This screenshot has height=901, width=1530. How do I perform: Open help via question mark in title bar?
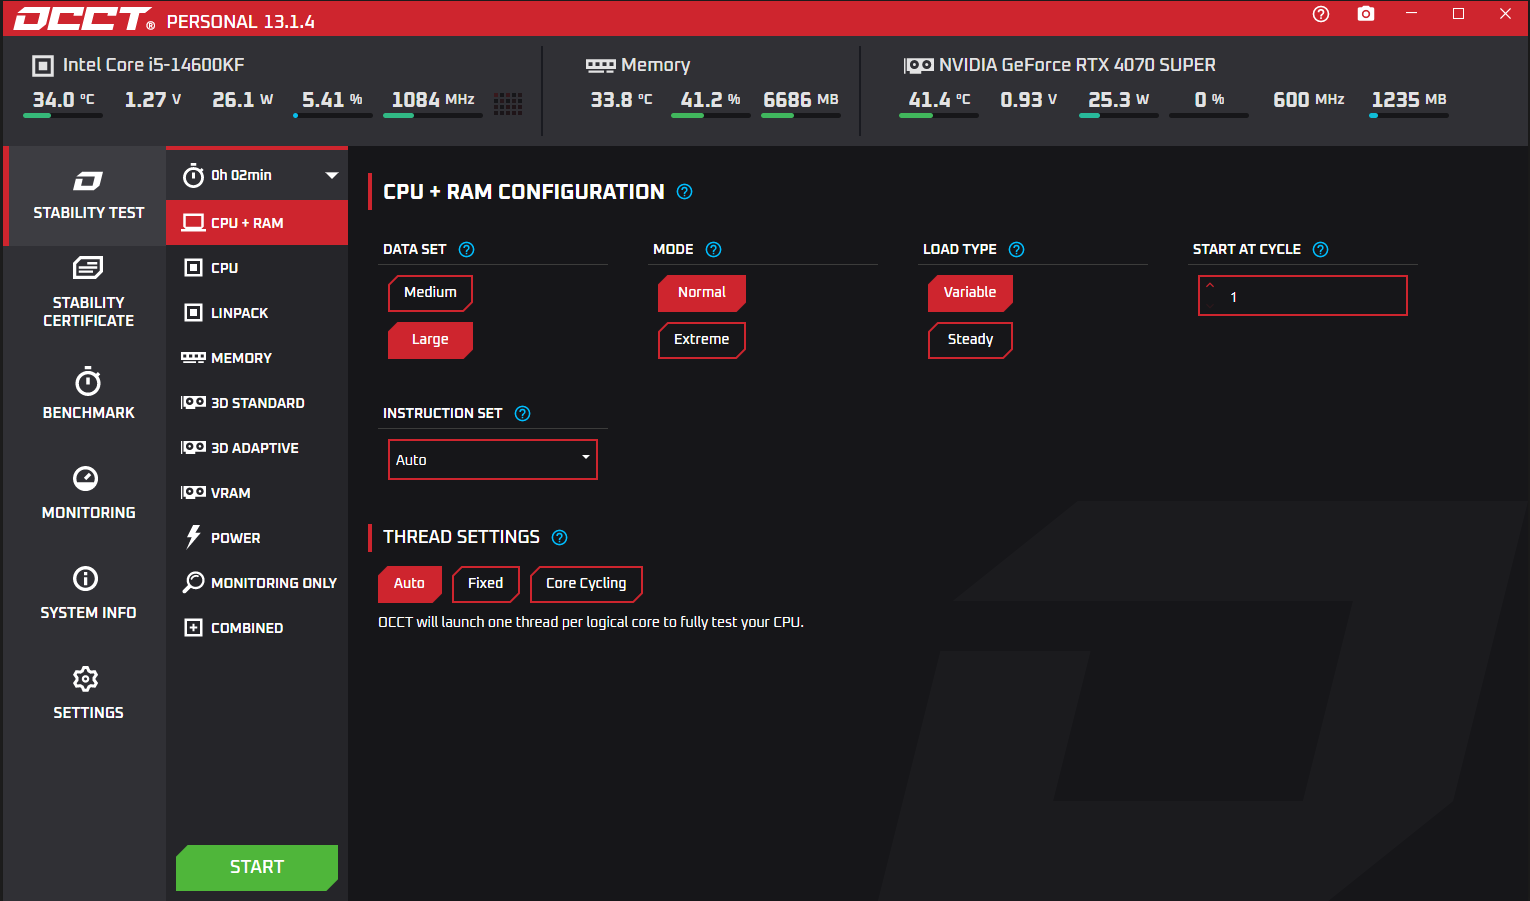1321,14
